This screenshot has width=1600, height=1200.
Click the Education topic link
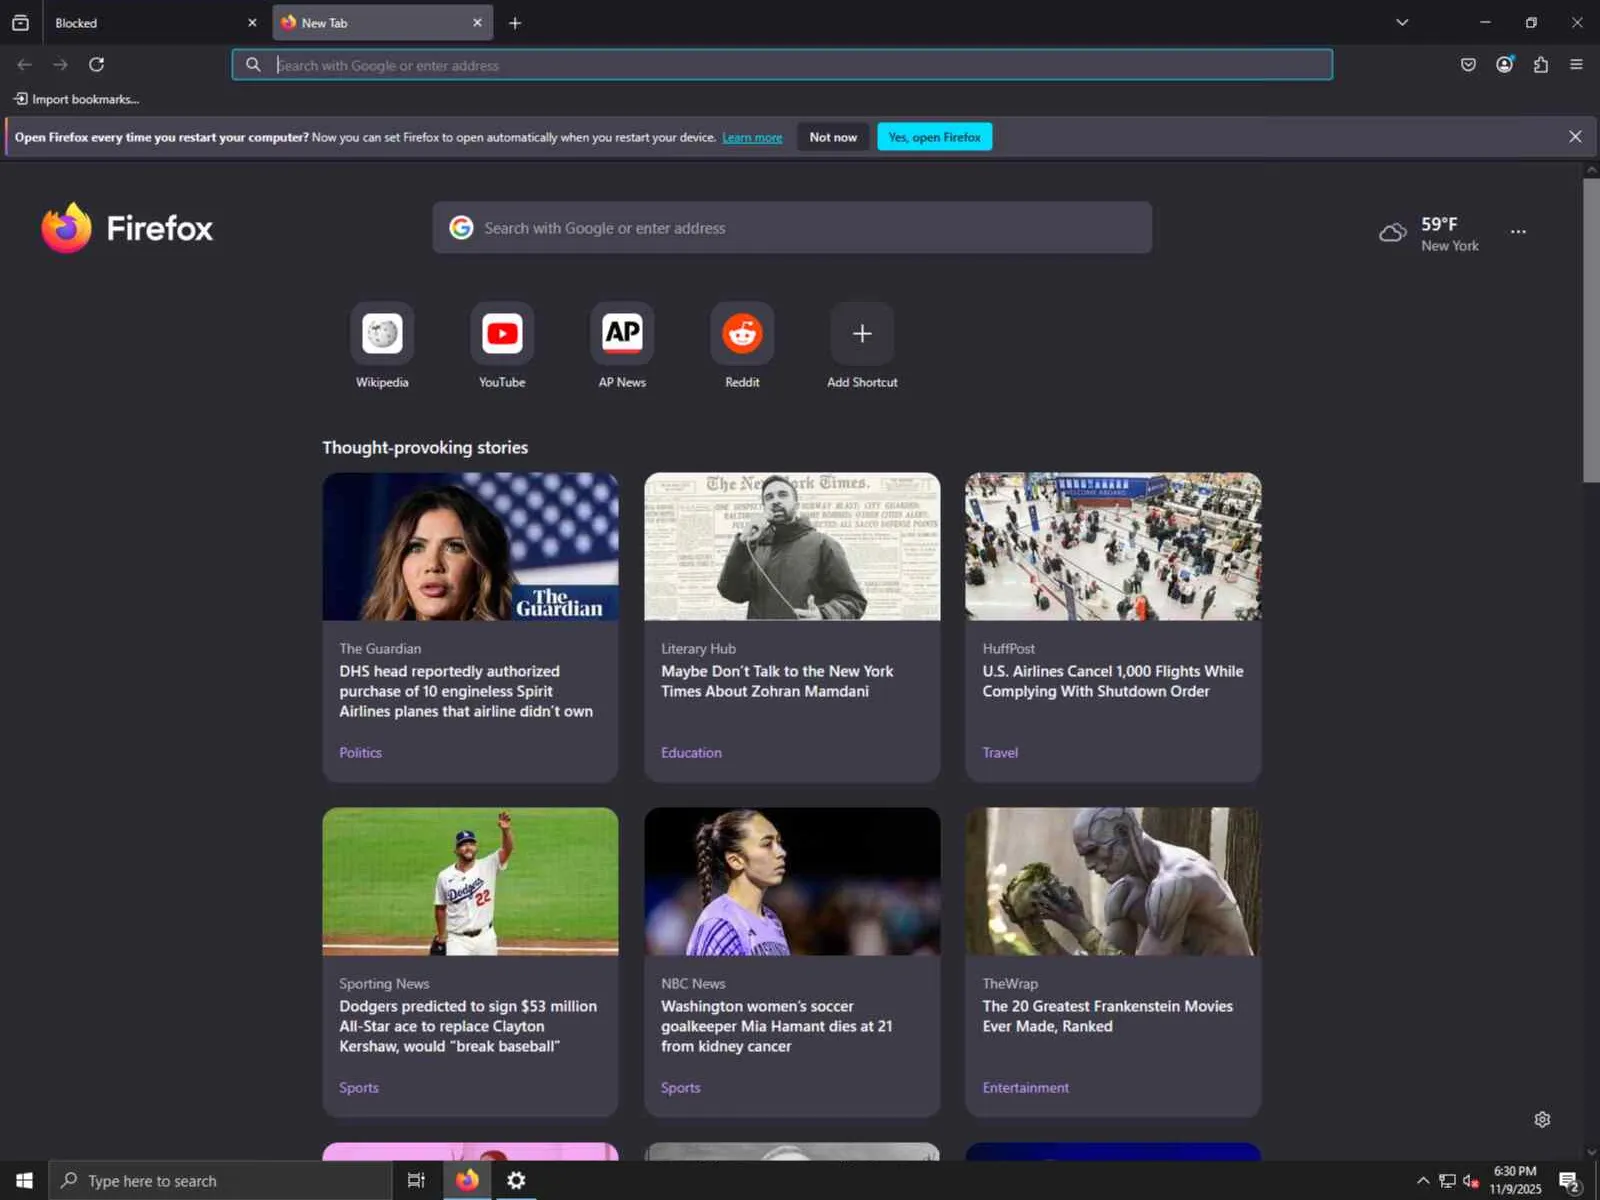click(x=691, y=752)
